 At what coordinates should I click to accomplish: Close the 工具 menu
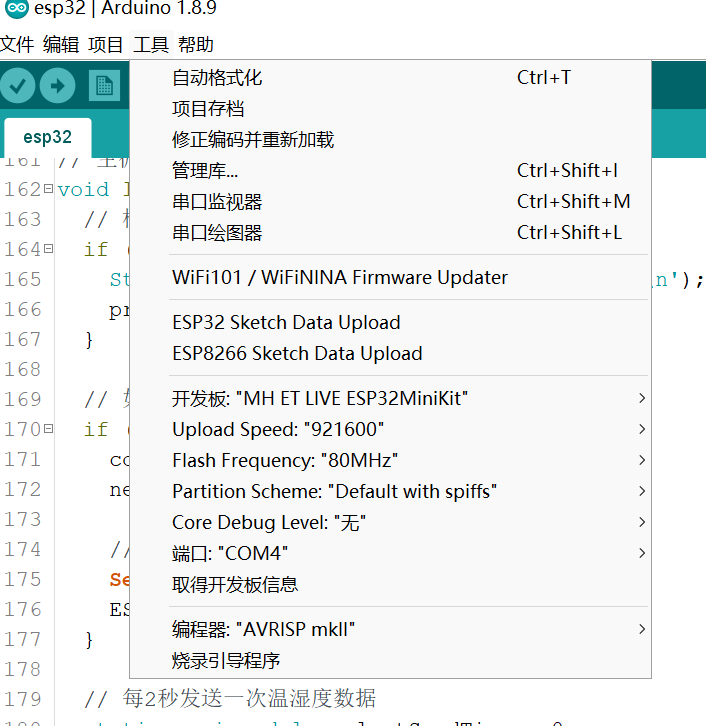151,45
